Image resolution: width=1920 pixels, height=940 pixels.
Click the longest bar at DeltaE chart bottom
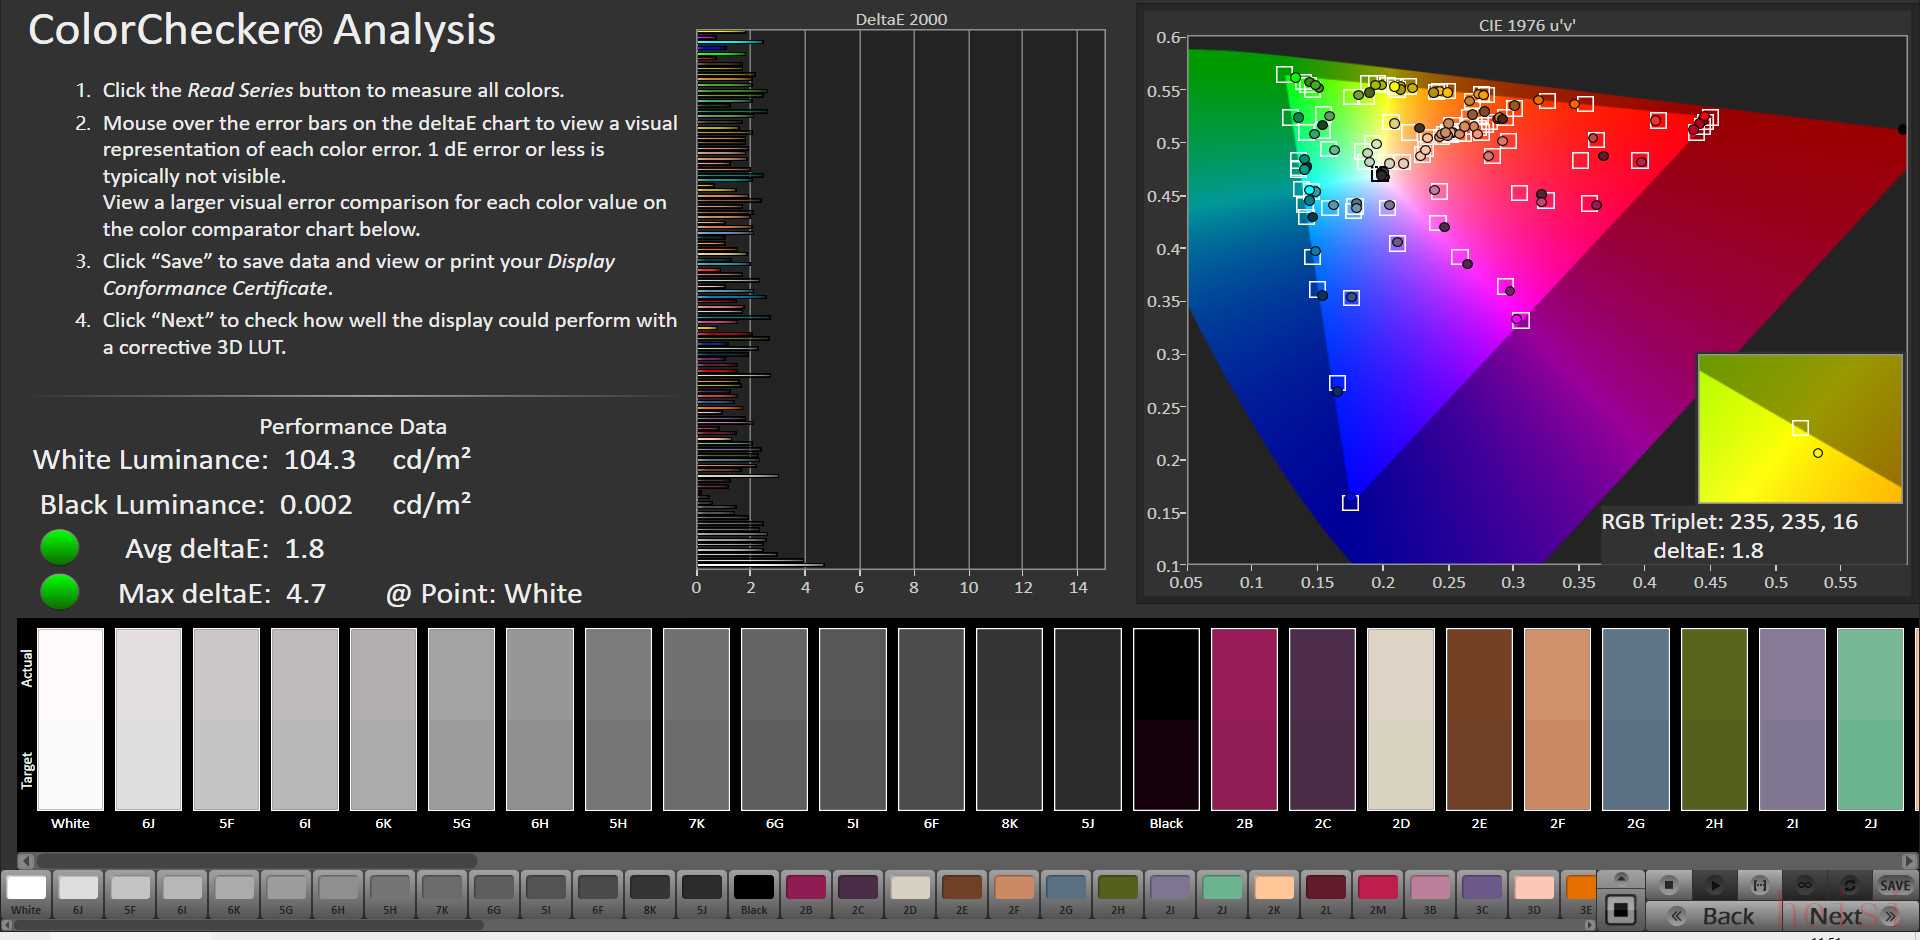760,565
